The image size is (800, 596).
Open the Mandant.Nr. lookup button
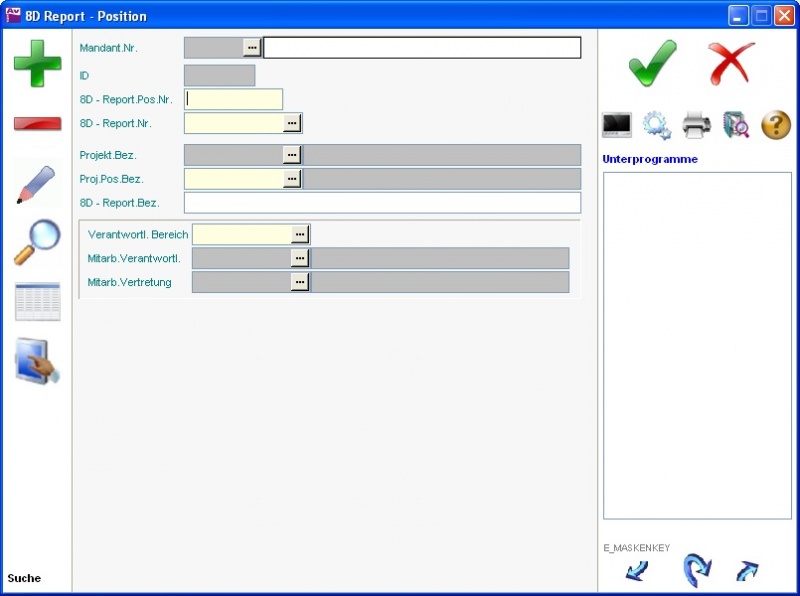pos(252,48)
